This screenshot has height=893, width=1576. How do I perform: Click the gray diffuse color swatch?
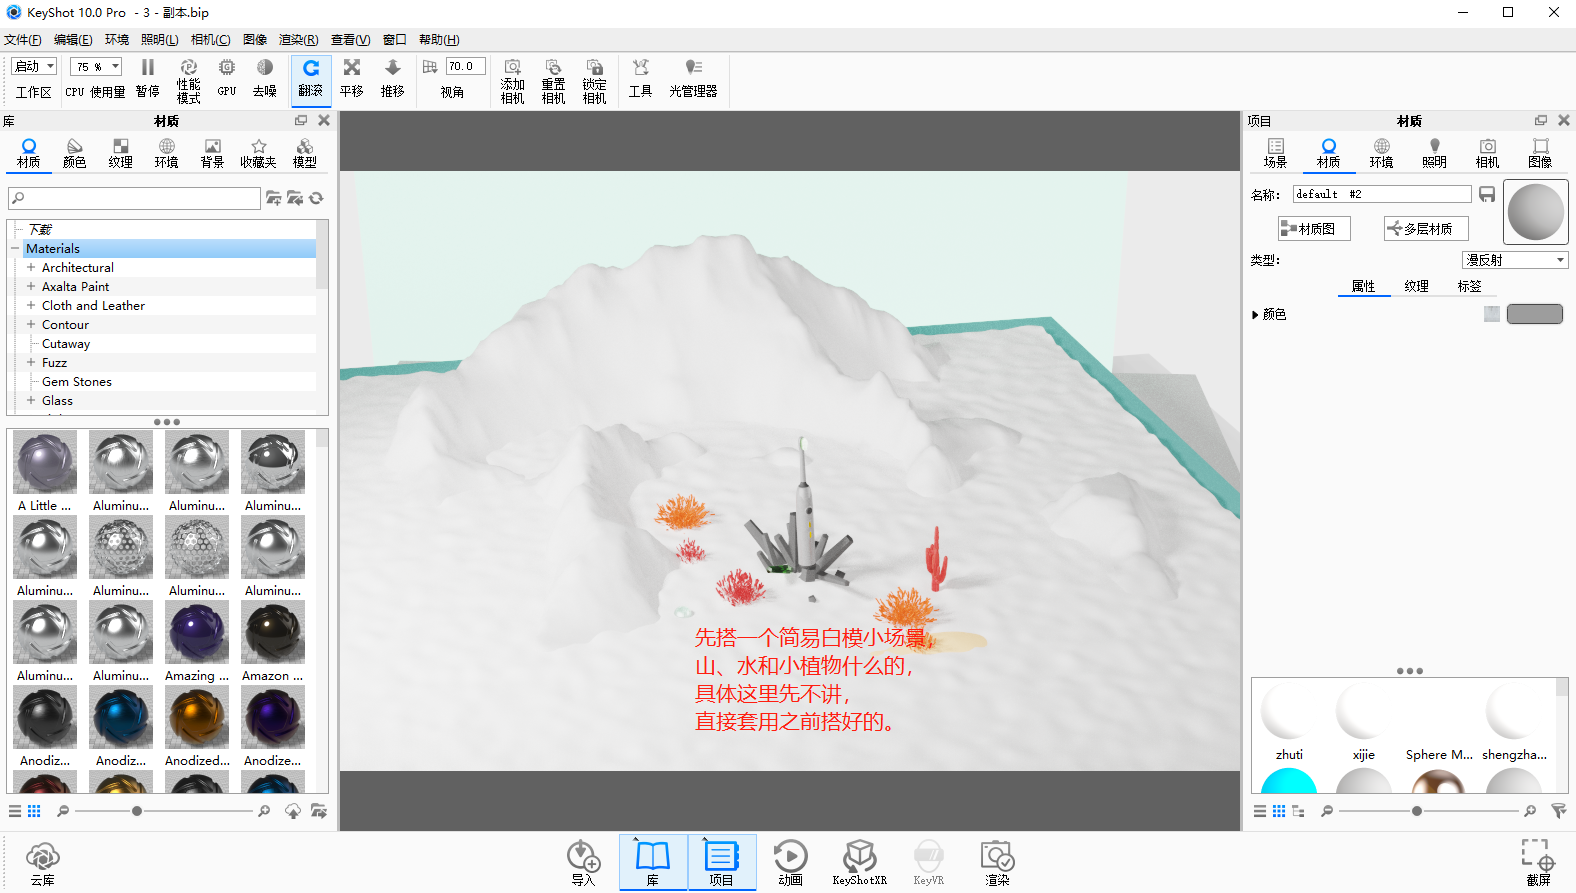click(1534, 314)
